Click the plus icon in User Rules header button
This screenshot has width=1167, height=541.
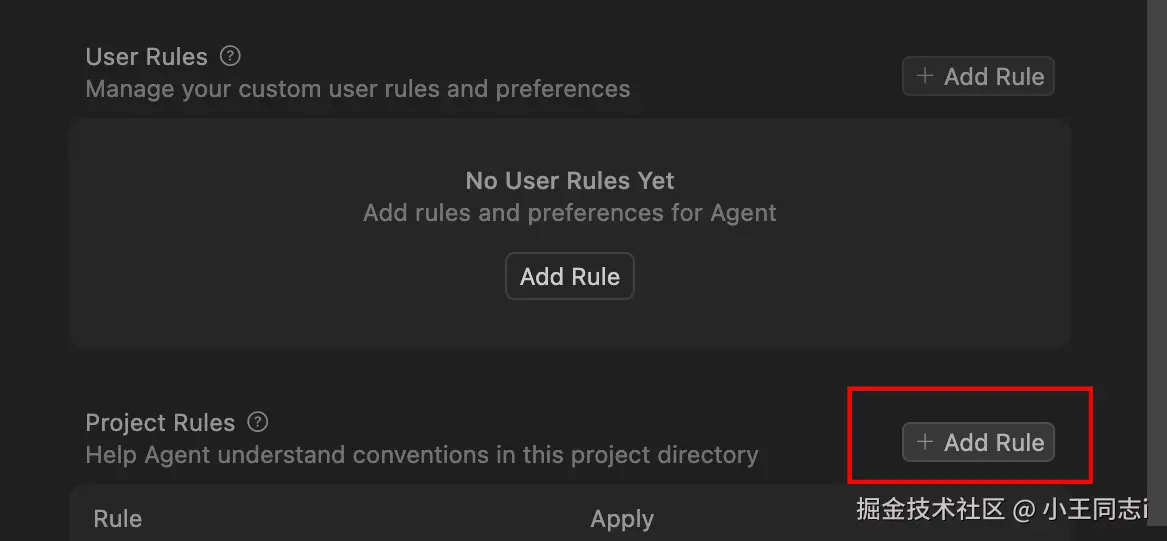pyautogui.click(x=925, y=76)
